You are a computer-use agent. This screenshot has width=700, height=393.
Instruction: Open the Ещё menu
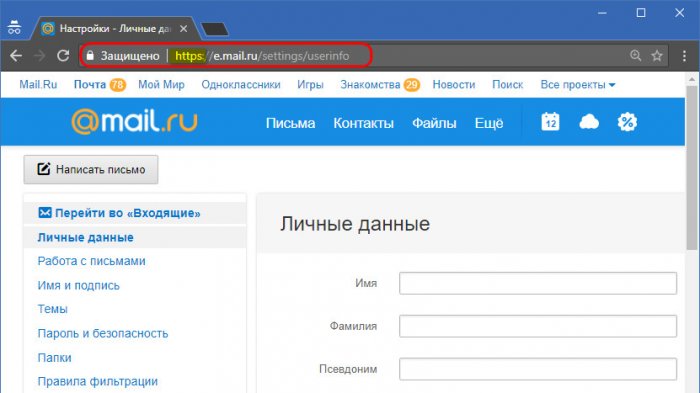489,123
